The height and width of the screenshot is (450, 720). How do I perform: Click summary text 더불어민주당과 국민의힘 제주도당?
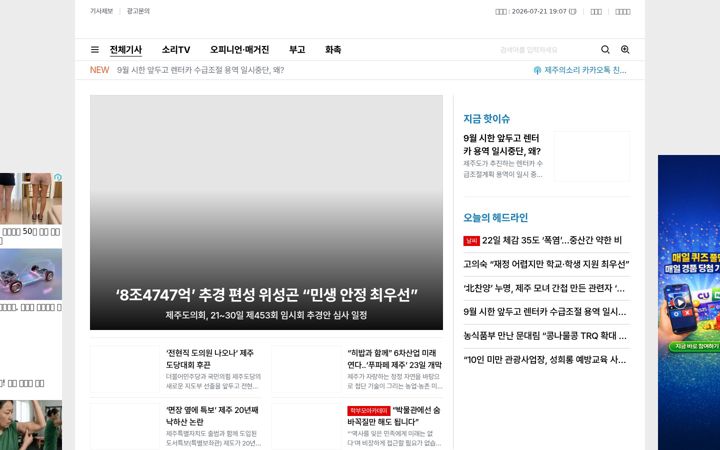(x=214, y=382)
